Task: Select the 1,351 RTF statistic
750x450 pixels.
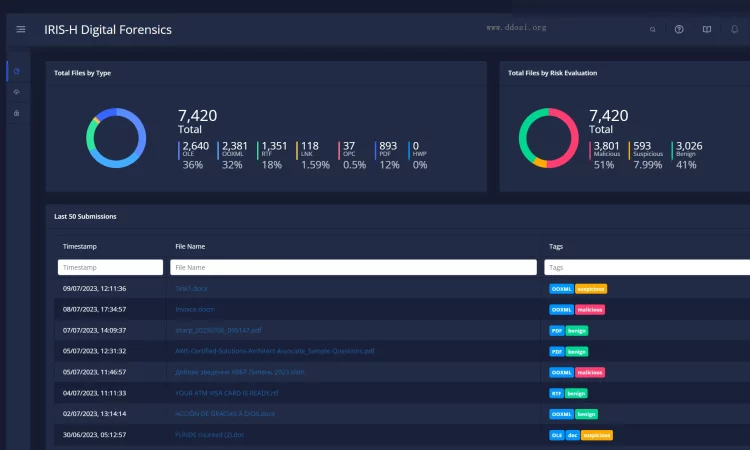Action: click(273, 155)
